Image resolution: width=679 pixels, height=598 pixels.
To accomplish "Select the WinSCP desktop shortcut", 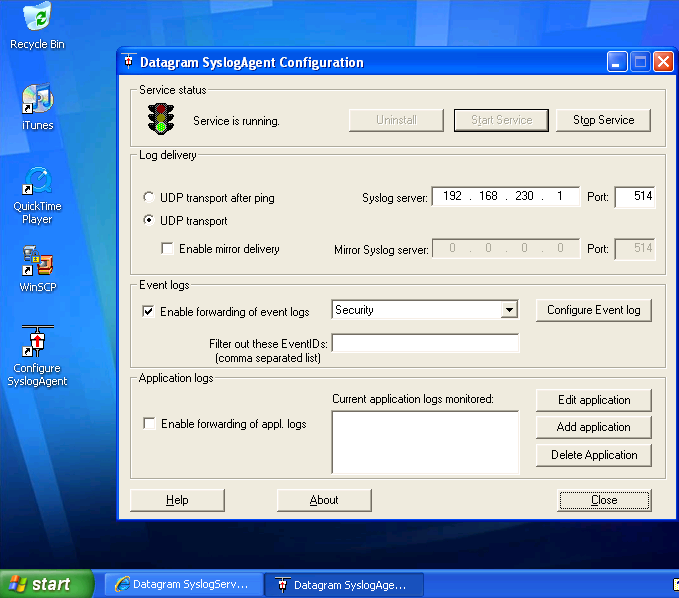I will point(38,268).
